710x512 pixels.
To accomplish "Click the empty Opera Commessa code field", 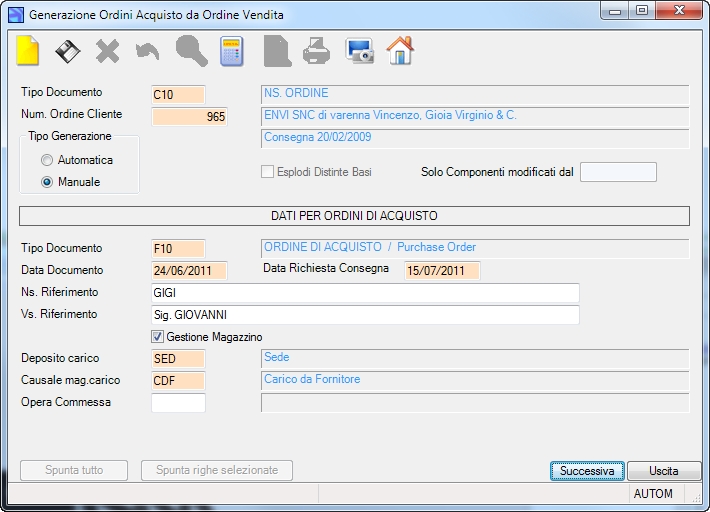I will [x=178, y=403].
